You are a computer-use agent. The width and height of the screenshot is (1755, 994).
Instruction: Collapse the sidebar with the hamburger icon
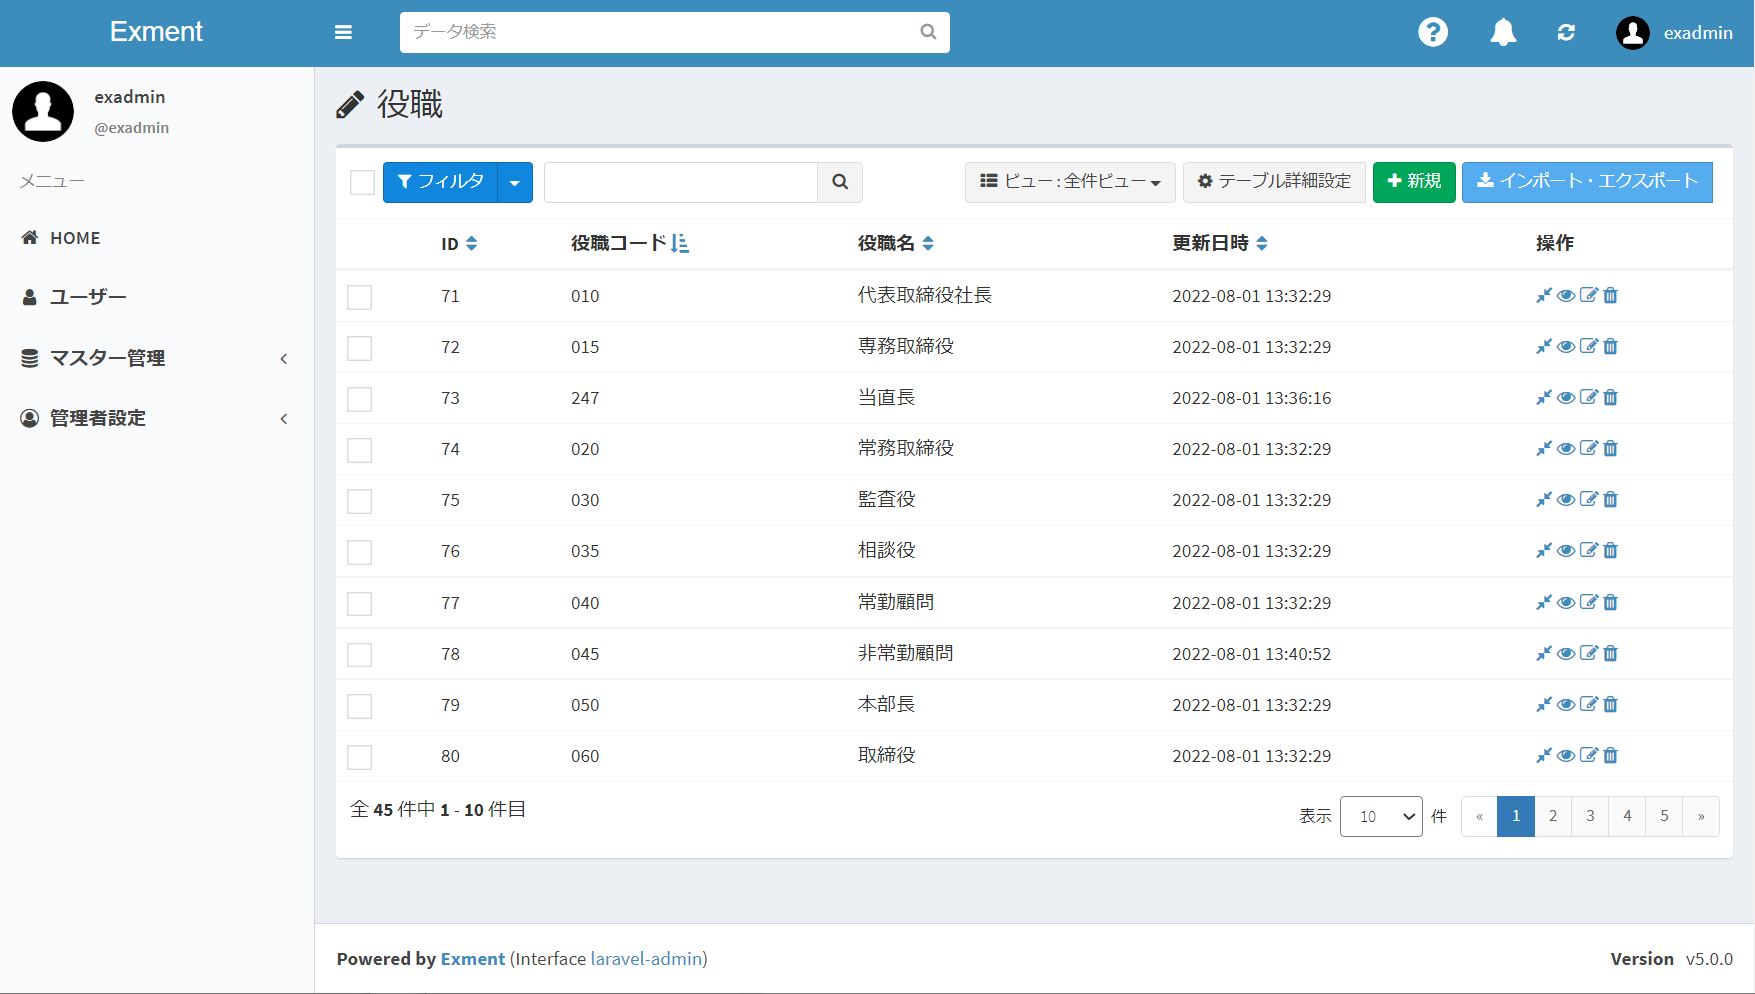(x=343, y=32)
